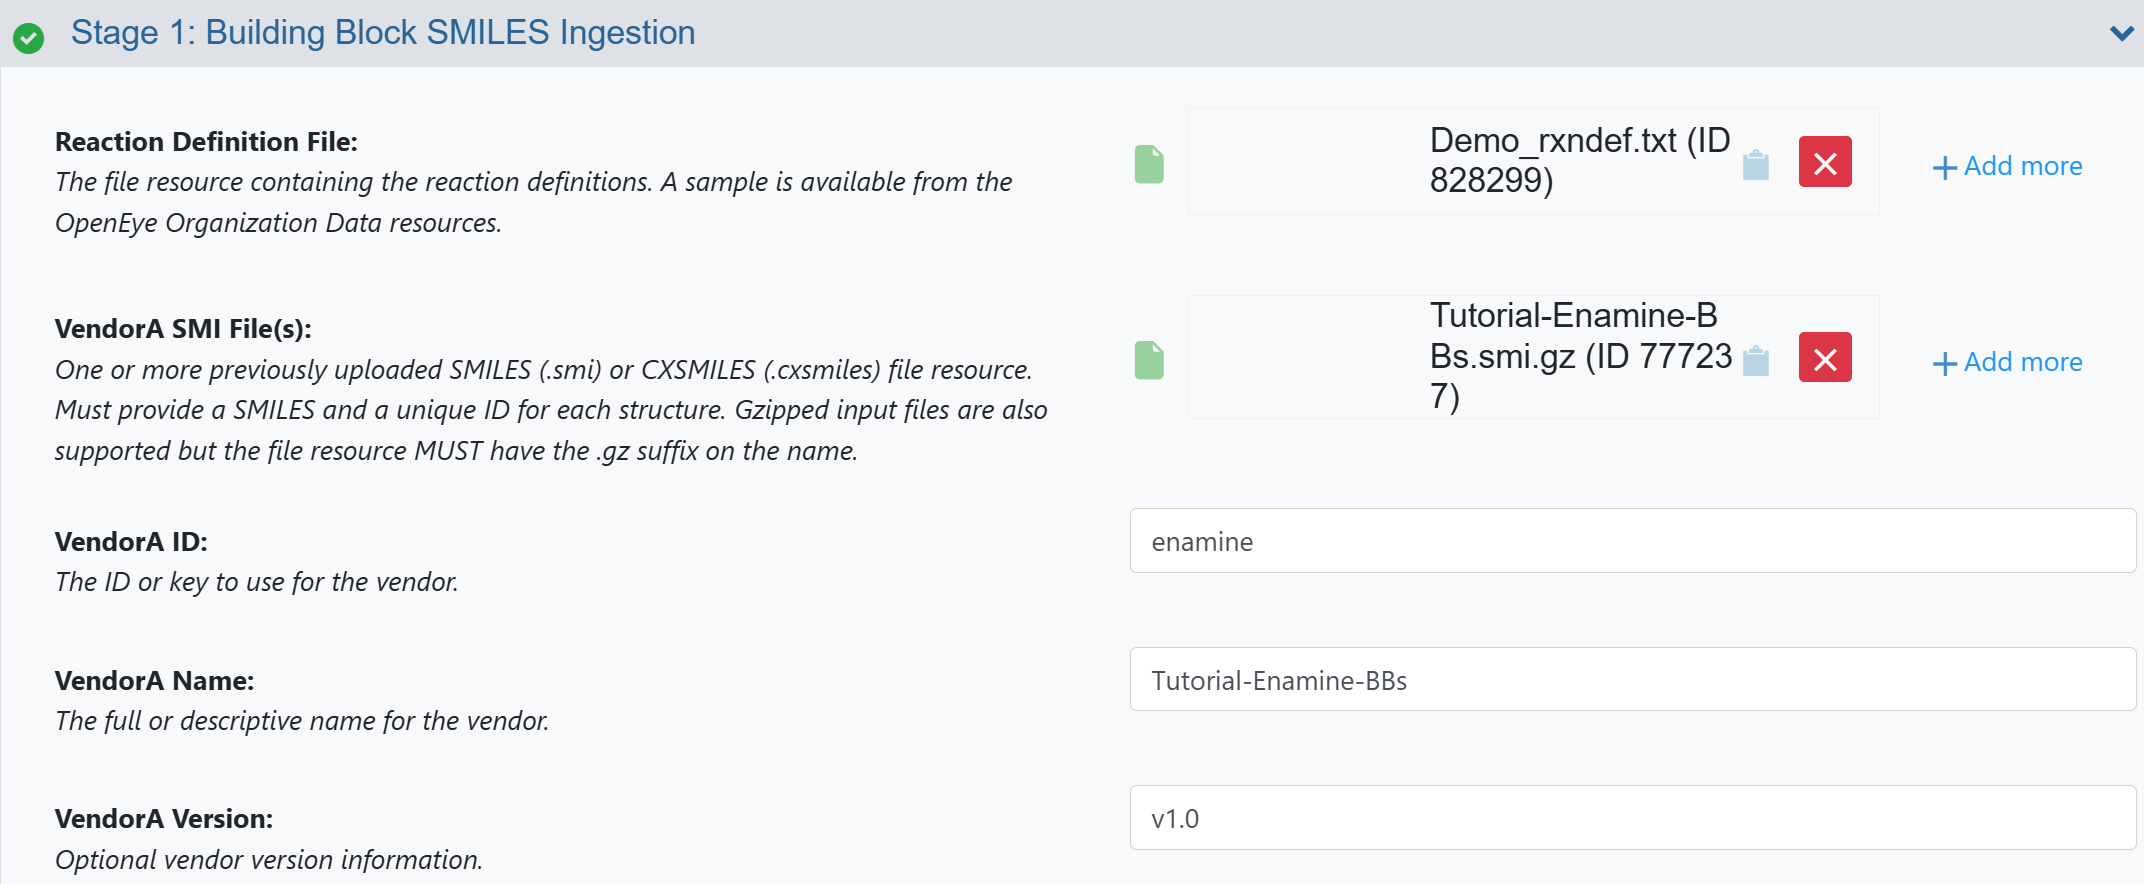2144x884 pixels.
Task: Click the green file icon beside Tutorial-Enamine-BBs.smi.gz
Action: (1149, 360)
